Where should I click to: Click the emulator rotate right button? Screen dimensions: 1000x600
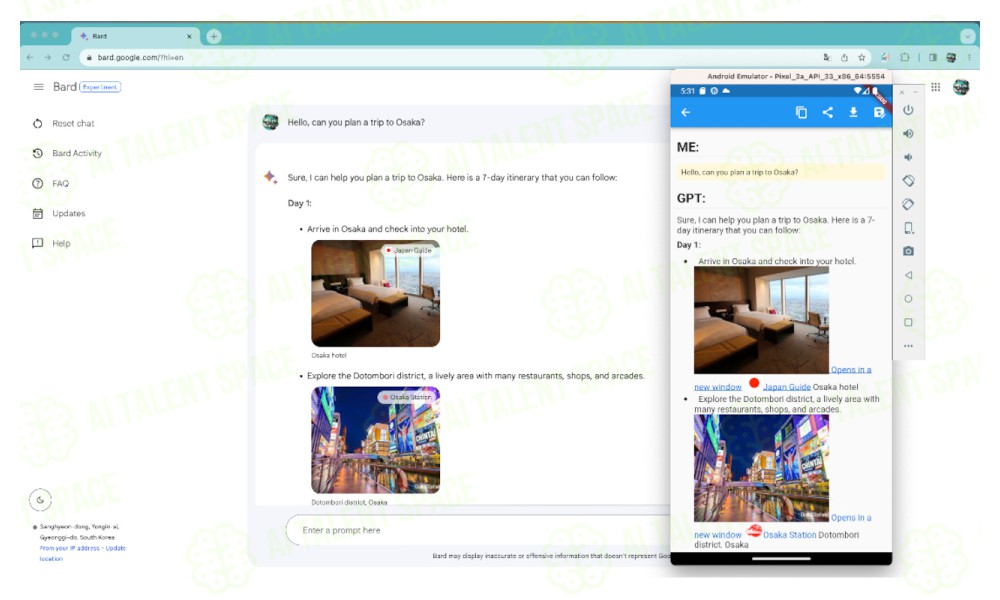pyautogui.click(x=908, y=205)
